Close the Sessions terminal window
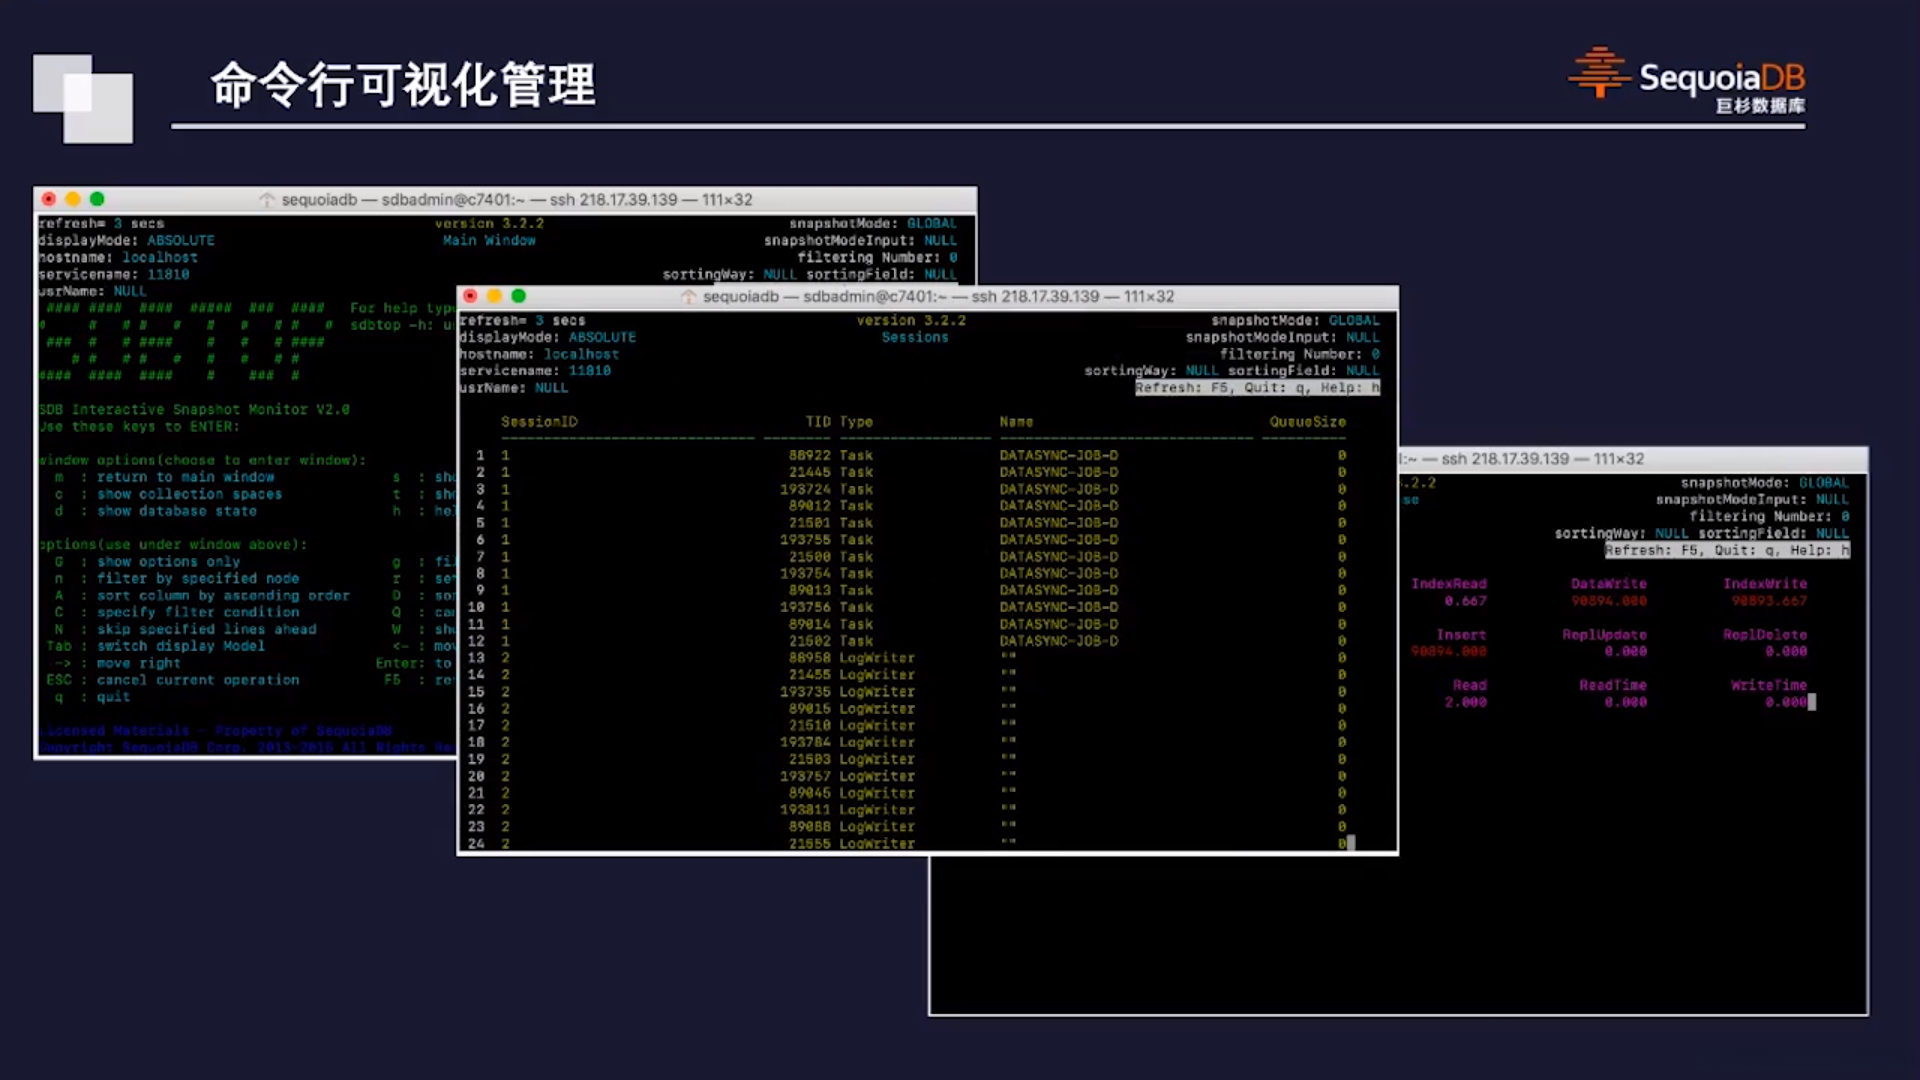The image size is (1920, 1080). [x=470, y=296]
